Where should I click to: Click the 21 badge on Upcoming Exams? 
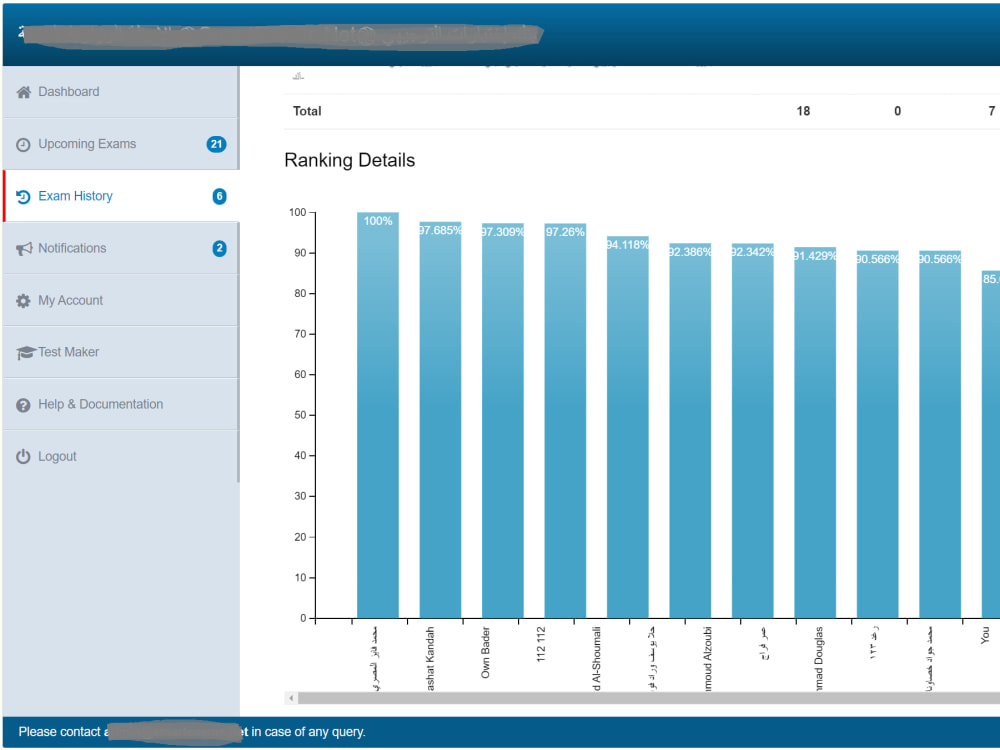[216, 144]
